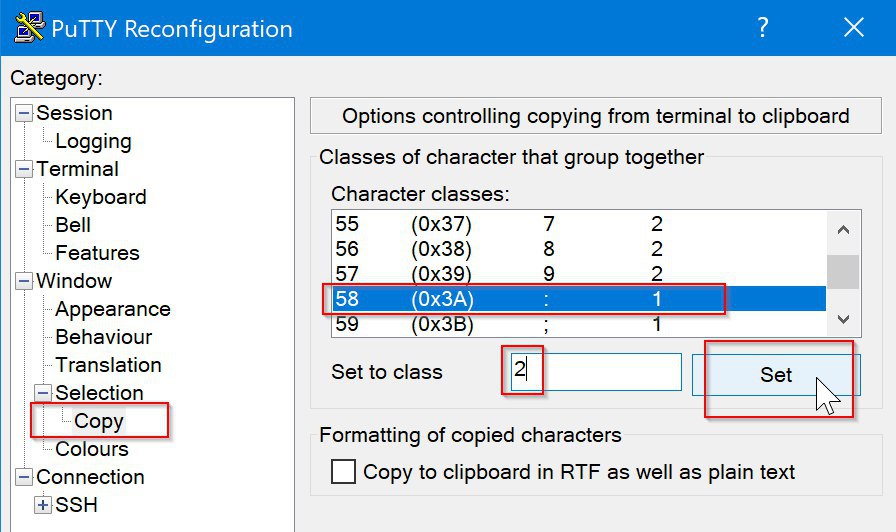Open the Features settings category
The image size is (896, 532).
97,253
